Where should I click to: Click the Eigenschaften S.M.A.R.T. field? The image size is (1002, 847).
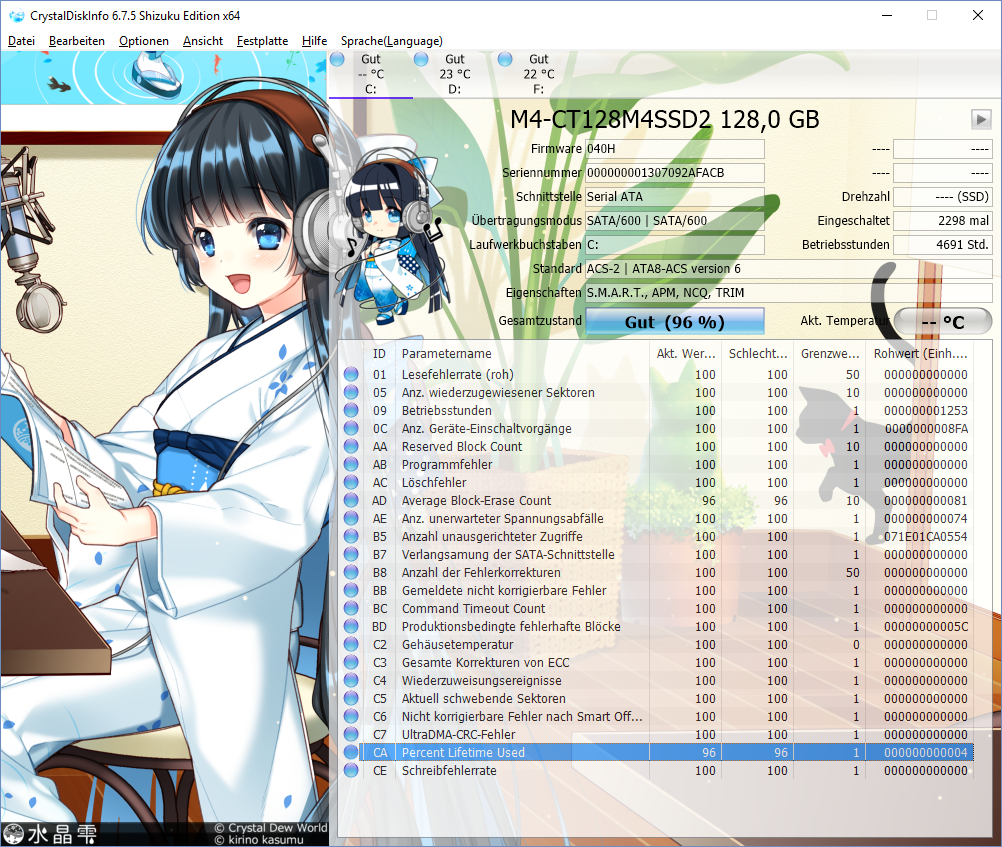pyautogui.click(x=789, y=293)
